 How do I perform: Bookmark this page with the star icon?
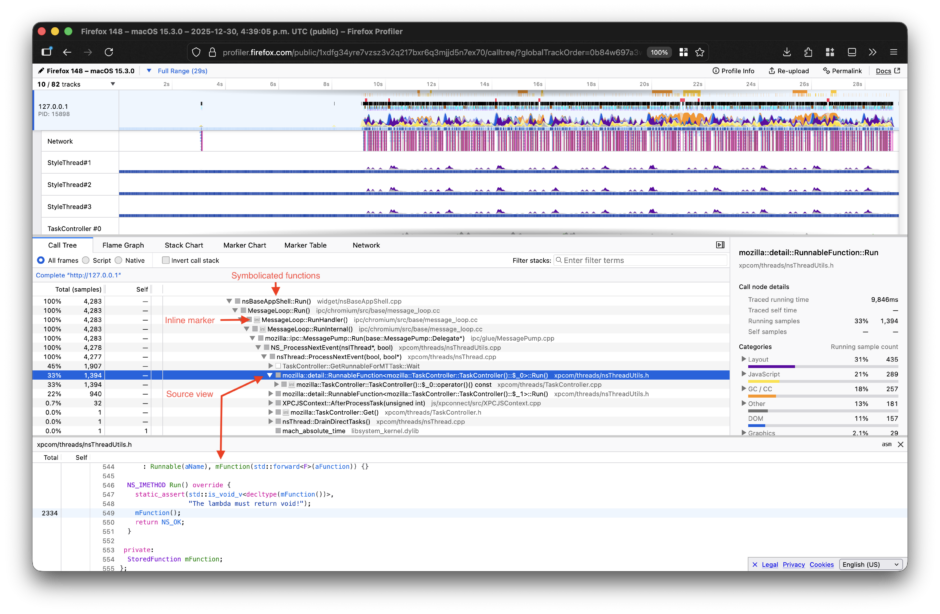700,52
